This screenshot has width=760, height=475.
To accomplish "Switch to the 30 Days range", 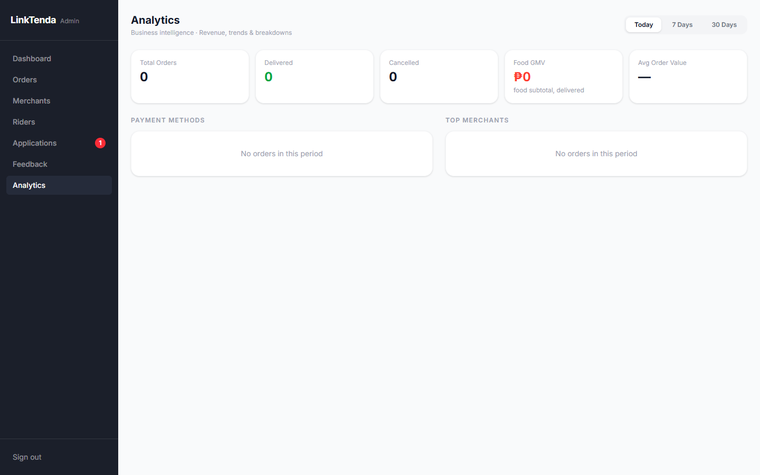I will 724,25.
